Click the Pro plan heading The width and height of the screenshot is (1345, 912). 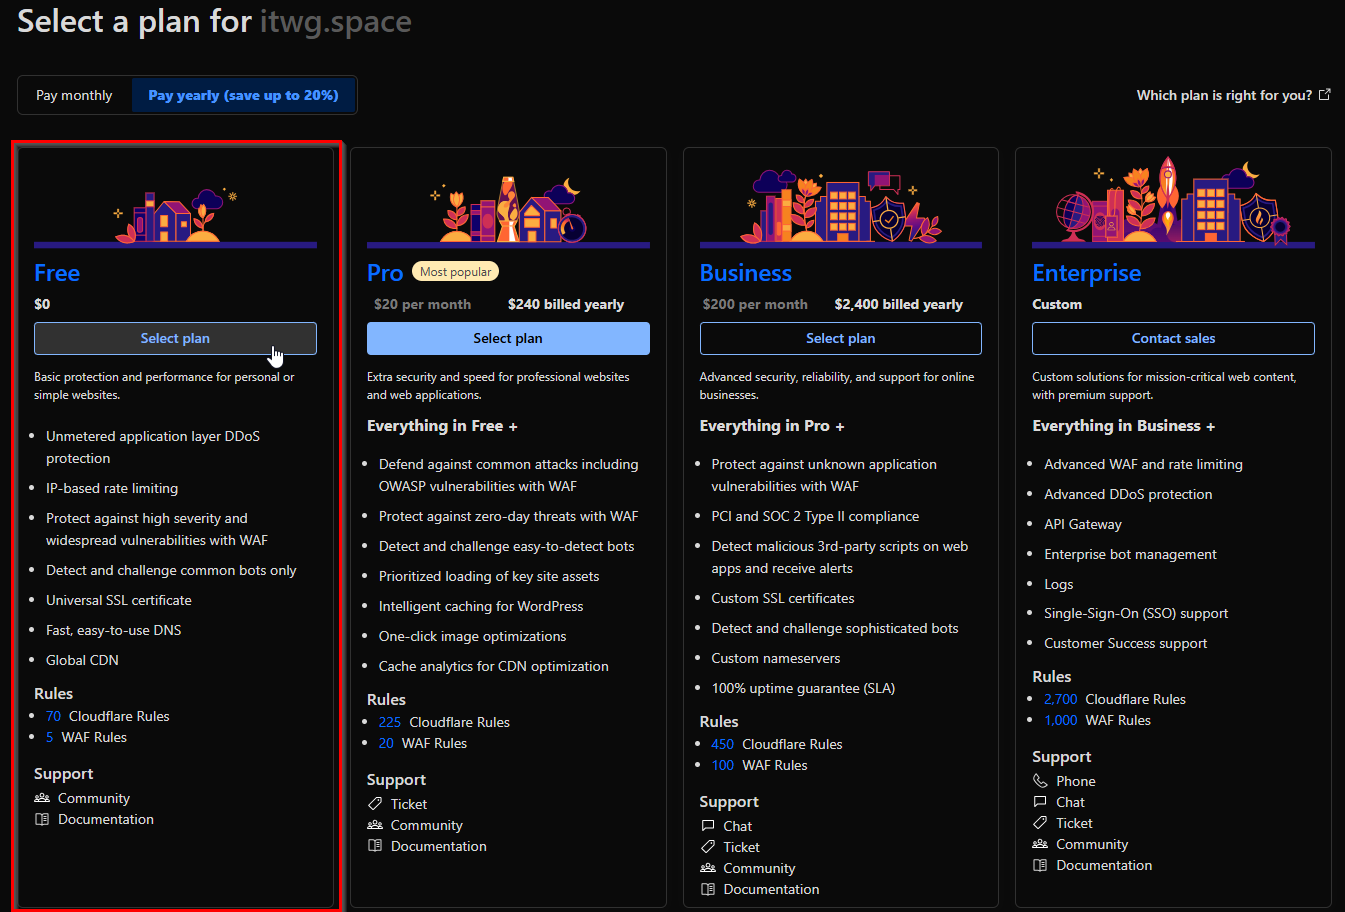coord(385,273)
